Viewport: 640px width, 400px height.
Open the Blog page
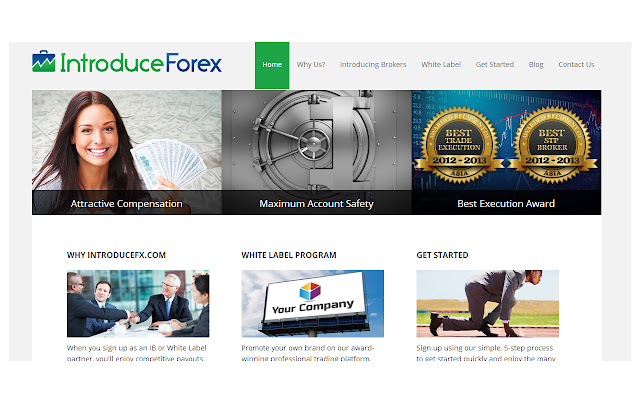pos(536,64)
